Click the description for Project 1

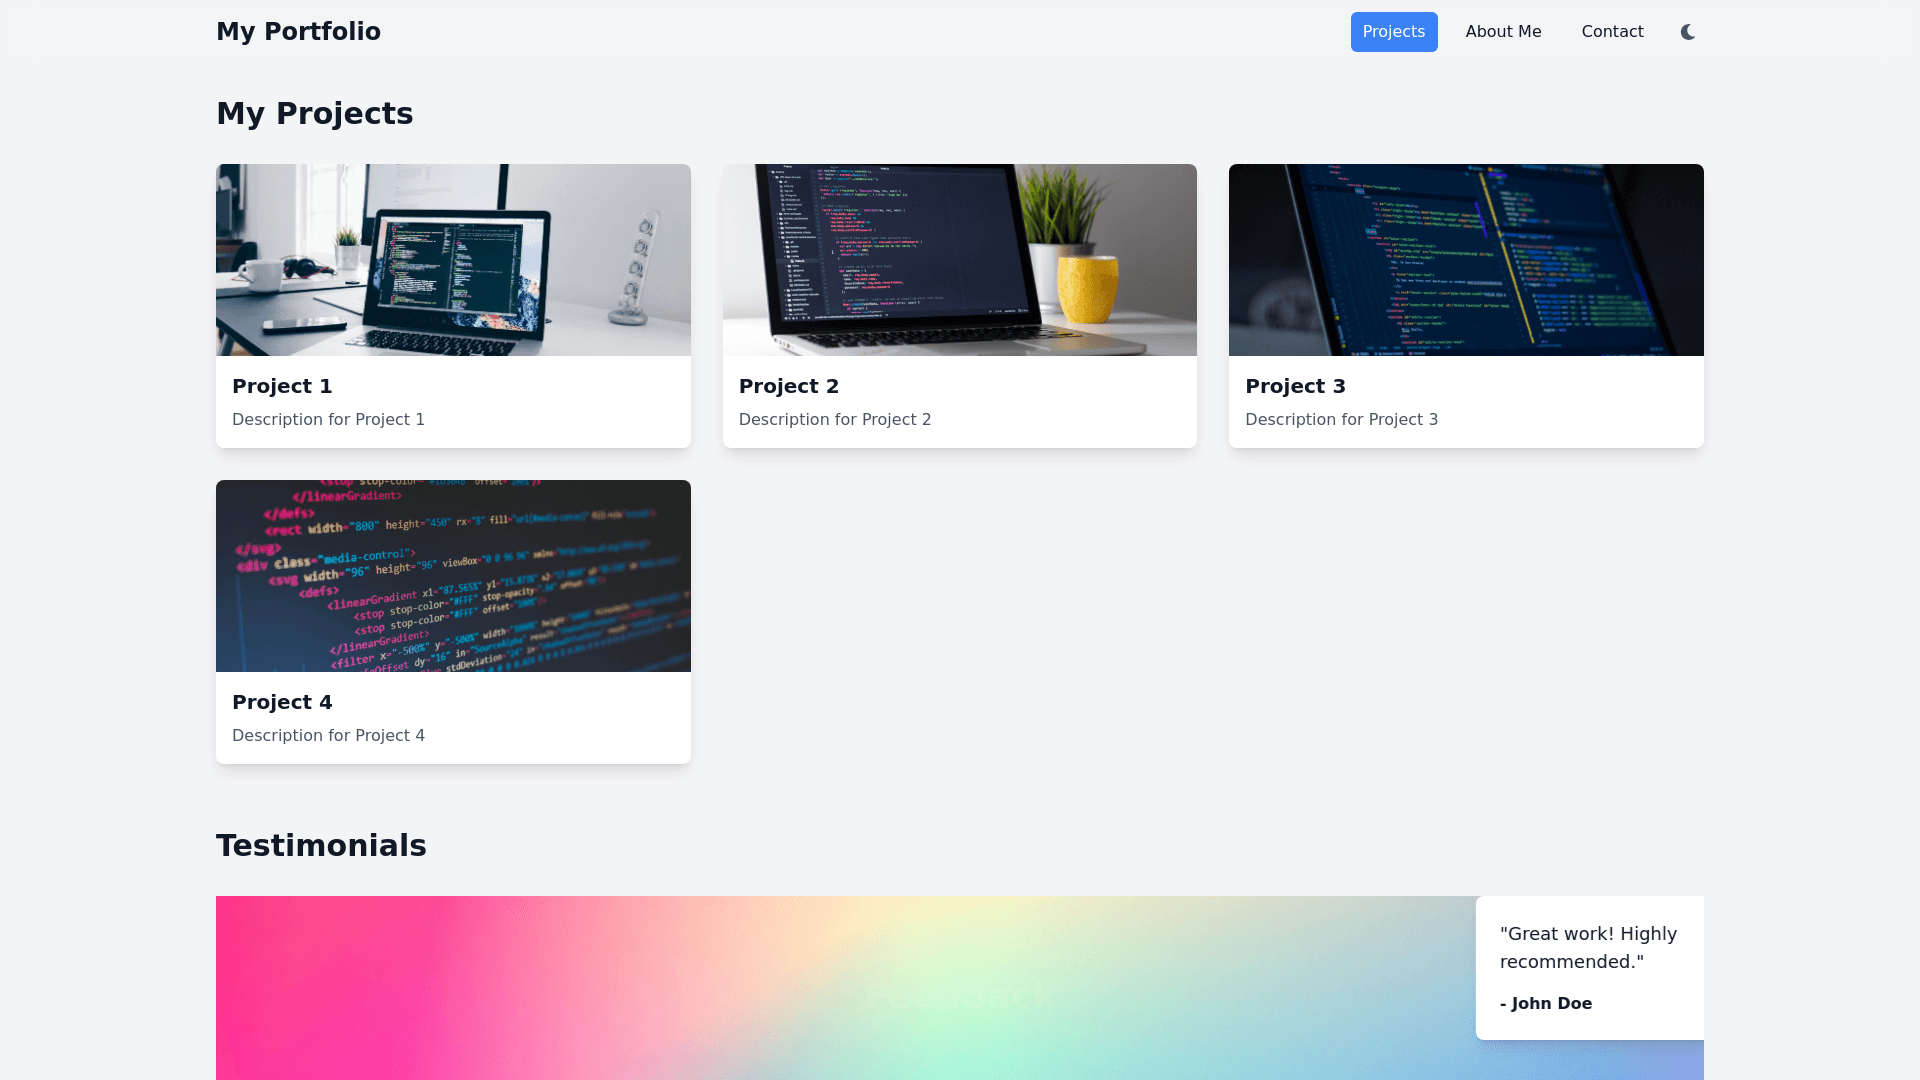pos(328,419)
